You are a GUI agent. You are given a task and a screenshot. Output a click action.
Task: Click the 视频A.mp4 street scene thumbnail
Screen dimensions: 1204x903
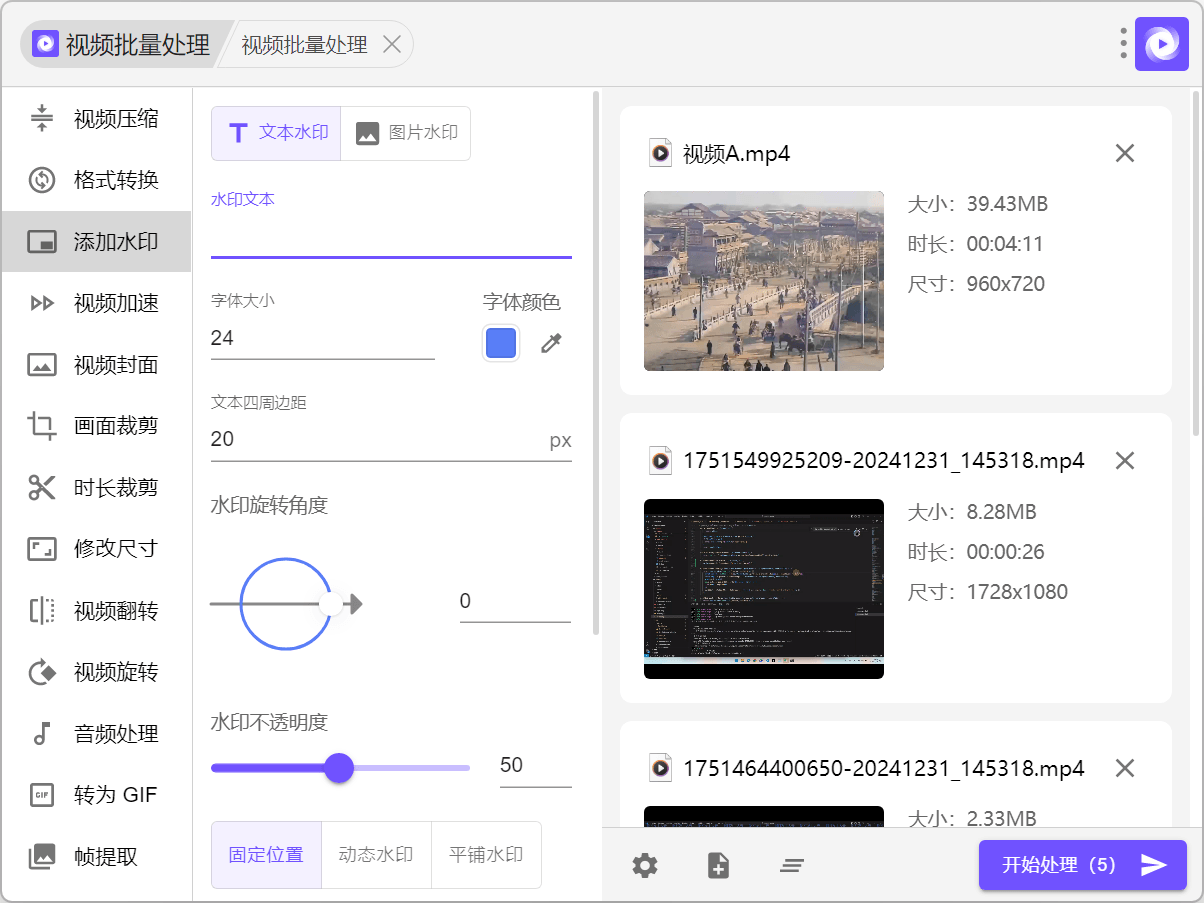764,281
